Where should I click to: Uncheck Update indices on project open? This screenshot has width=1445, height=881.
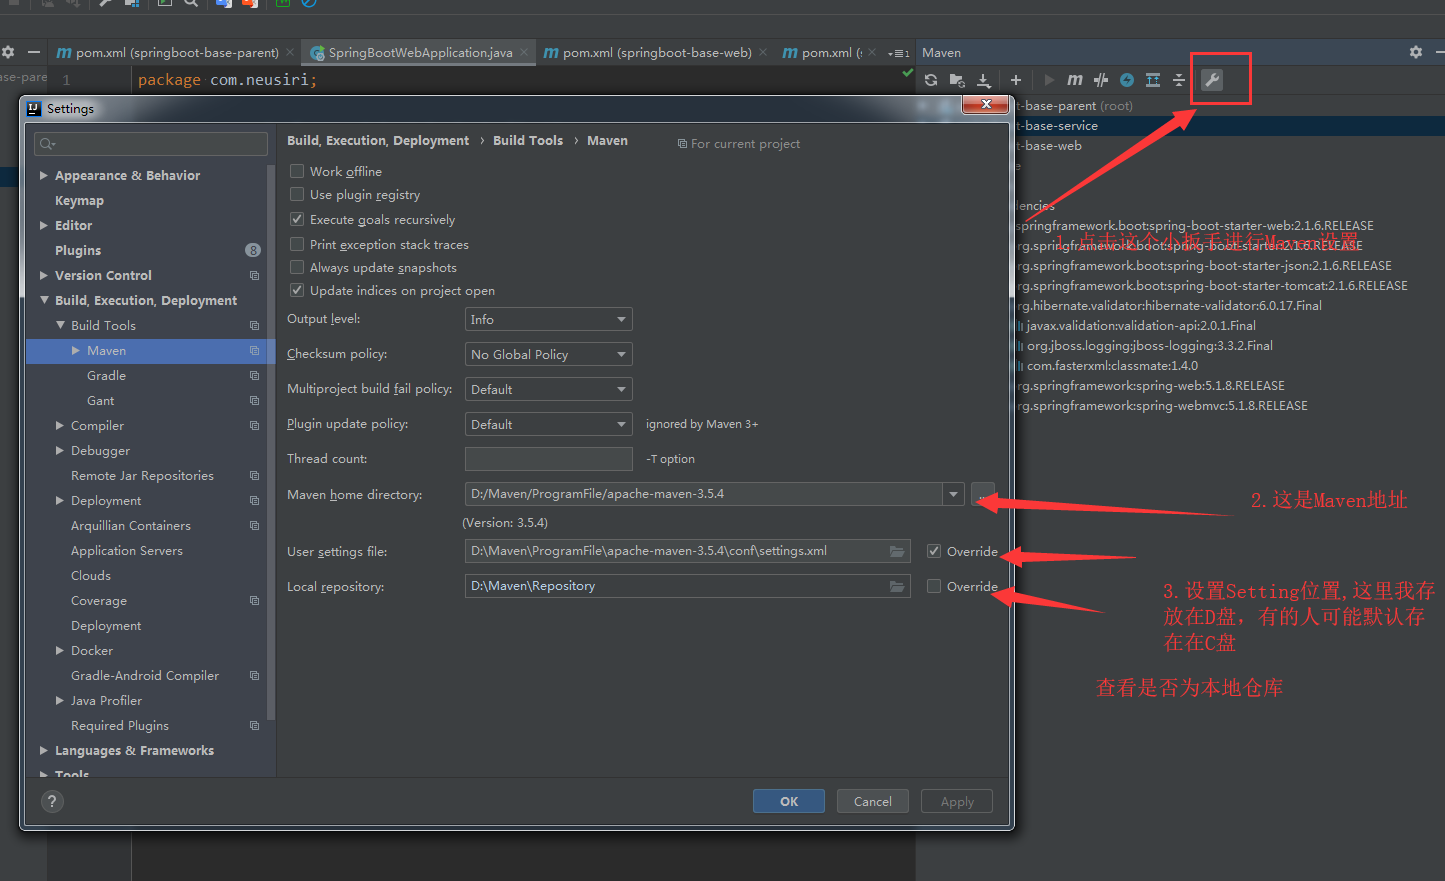297,290
